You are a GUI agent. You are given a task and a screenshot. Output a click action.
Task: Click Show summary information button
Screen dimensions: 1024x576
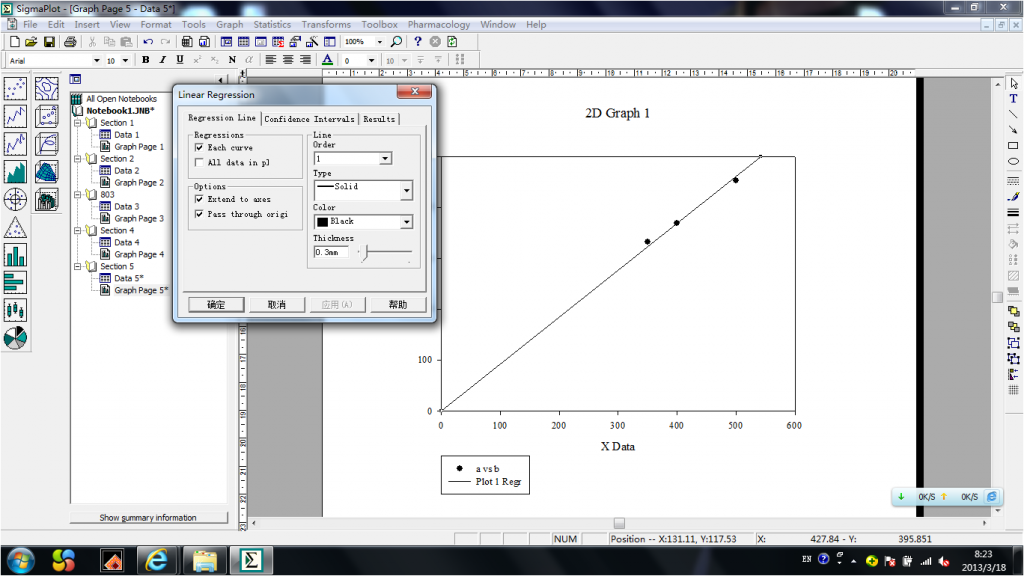pos(148,517)
